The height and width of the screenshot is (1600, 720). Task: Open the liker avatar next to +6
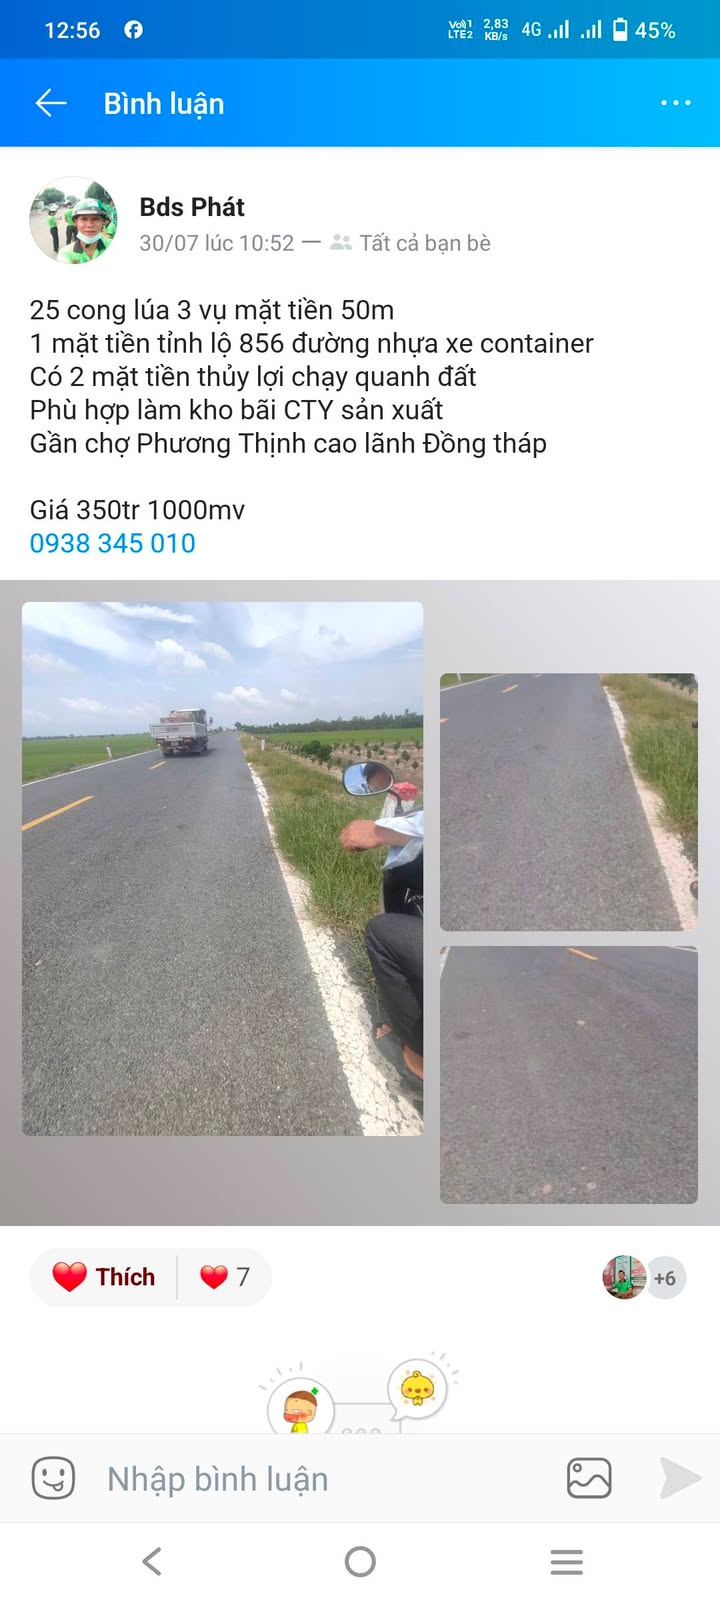tap(624, 1277)
